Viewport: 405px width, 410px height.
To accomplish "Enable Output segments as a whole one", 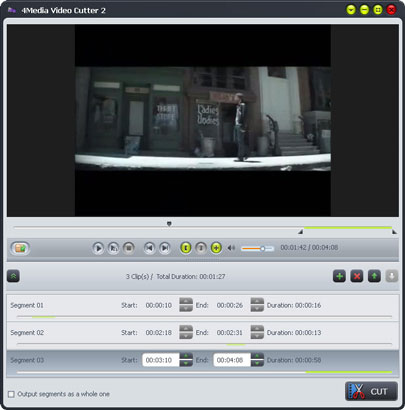I will [11, 394].
